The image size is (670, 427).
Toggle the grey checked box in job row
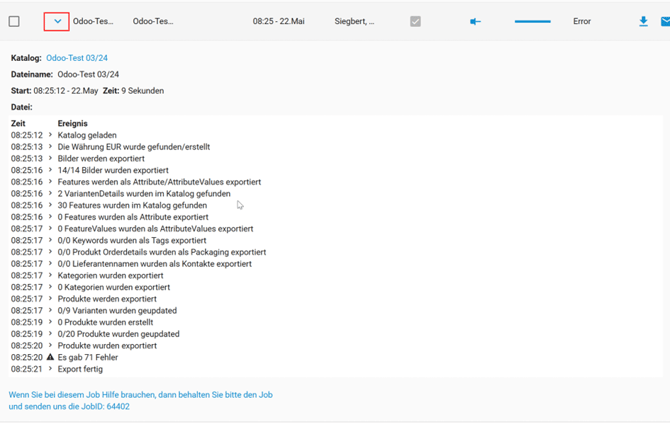click(415, 21)
